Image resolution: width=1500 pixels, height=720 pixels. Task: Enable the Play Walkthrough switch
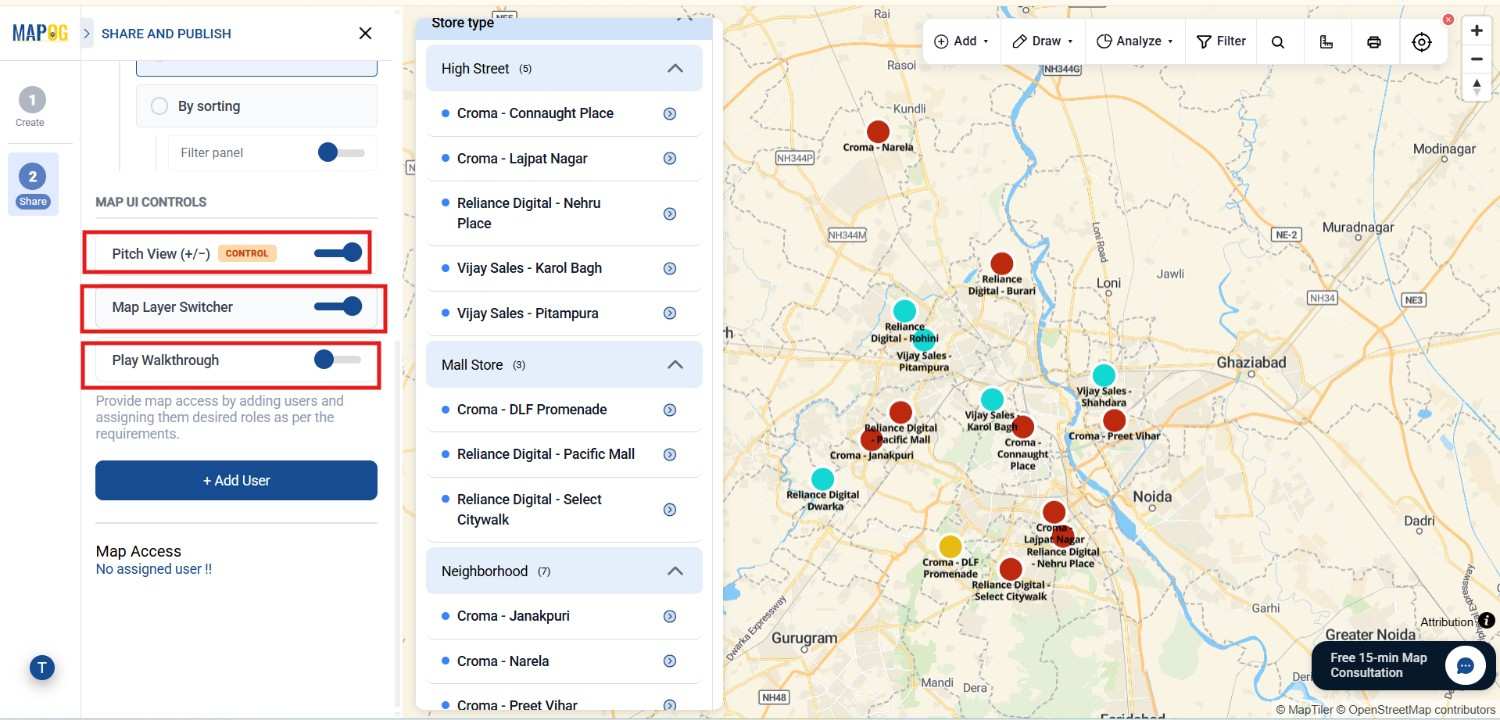point(337,359)
